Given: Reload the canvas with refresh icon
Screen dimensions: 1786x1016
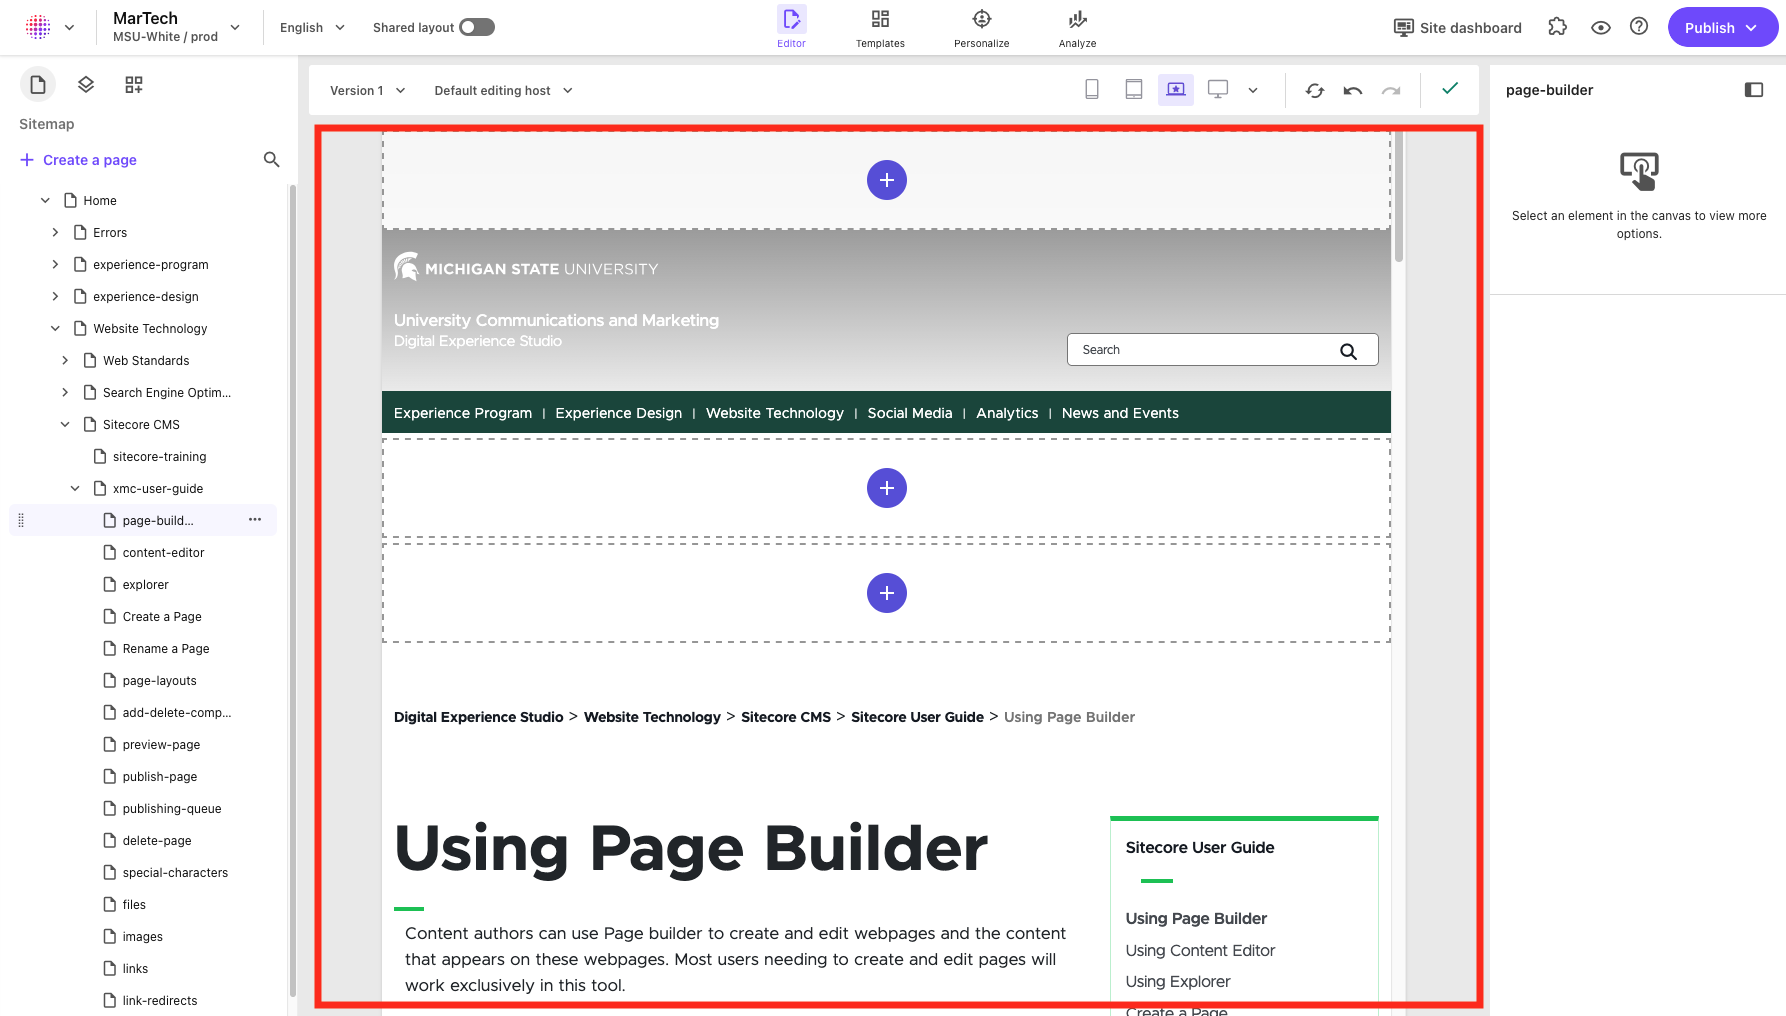Looking at the screenshot, I should [1315, 91].
